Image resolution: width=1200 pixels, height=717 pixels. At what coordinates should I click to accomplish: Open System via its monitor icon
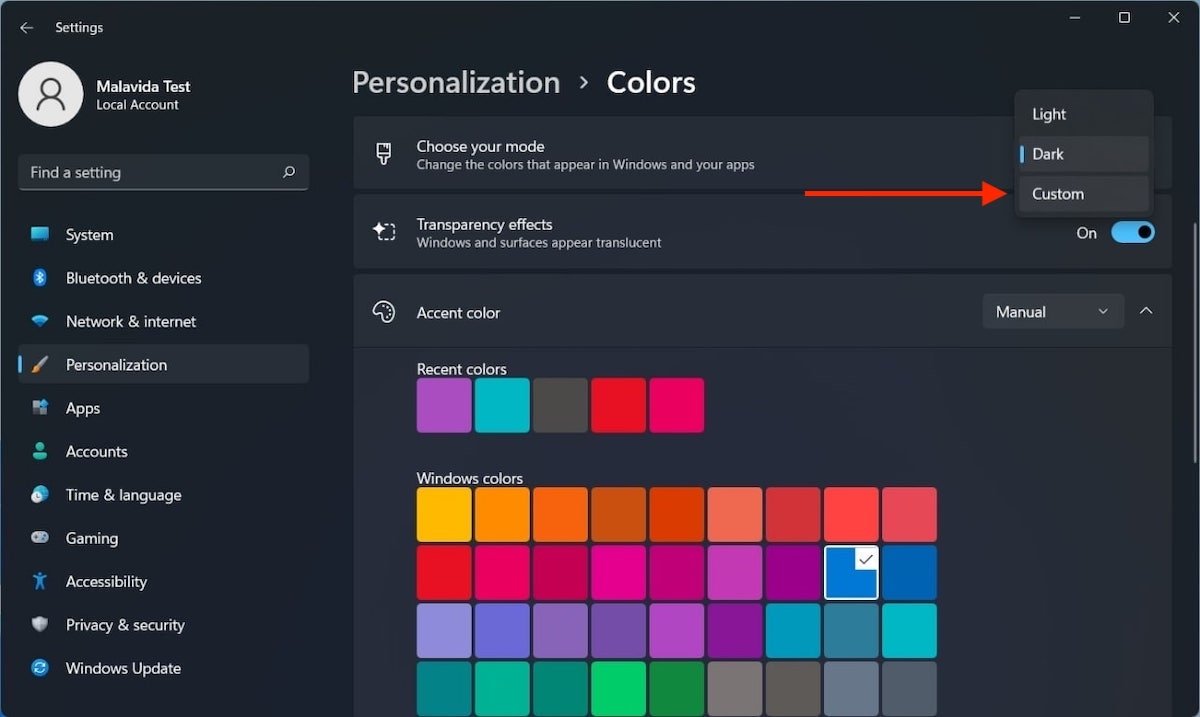(x=40, y=235)
